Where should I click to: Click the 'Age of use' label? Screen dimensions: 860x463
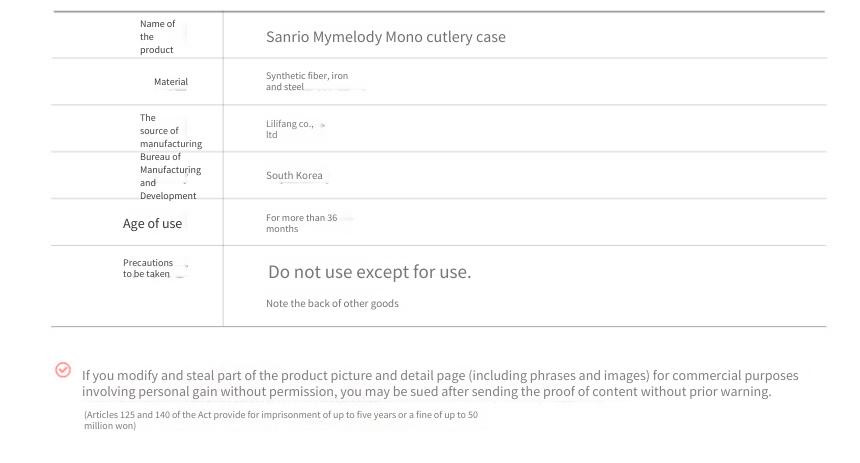point(152,223)
